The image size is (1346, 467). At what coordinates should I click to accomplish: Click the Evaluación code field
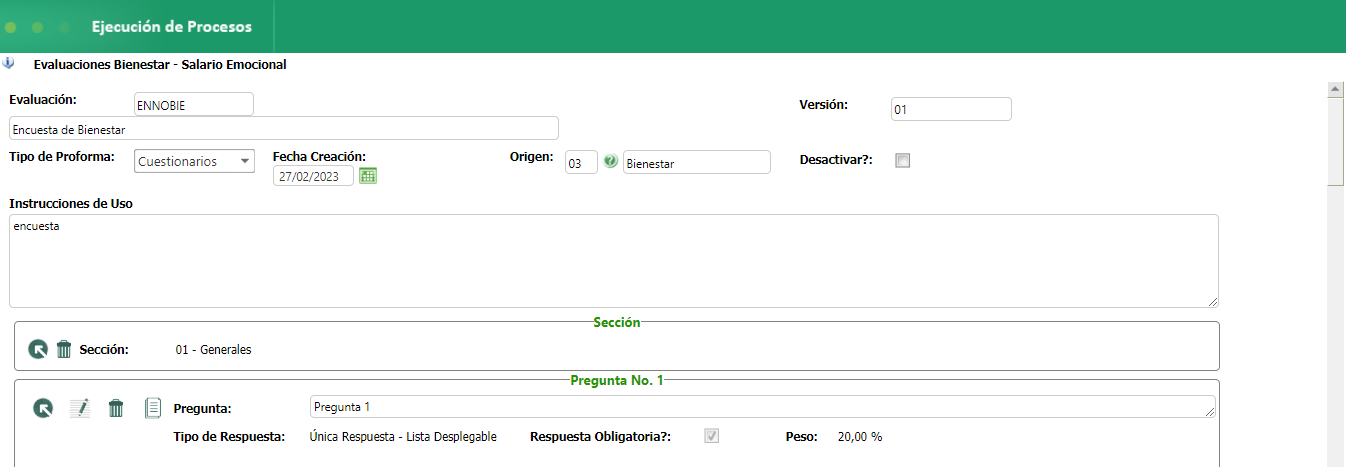pyautogui.click(x=193, y=105)
